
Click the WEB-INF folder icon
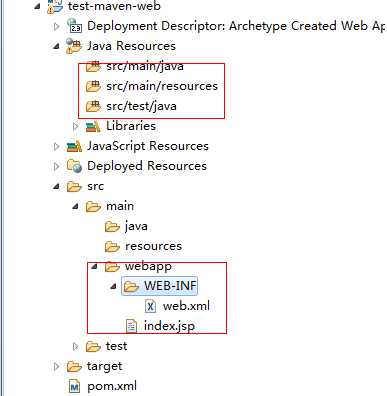pos(131,286)
